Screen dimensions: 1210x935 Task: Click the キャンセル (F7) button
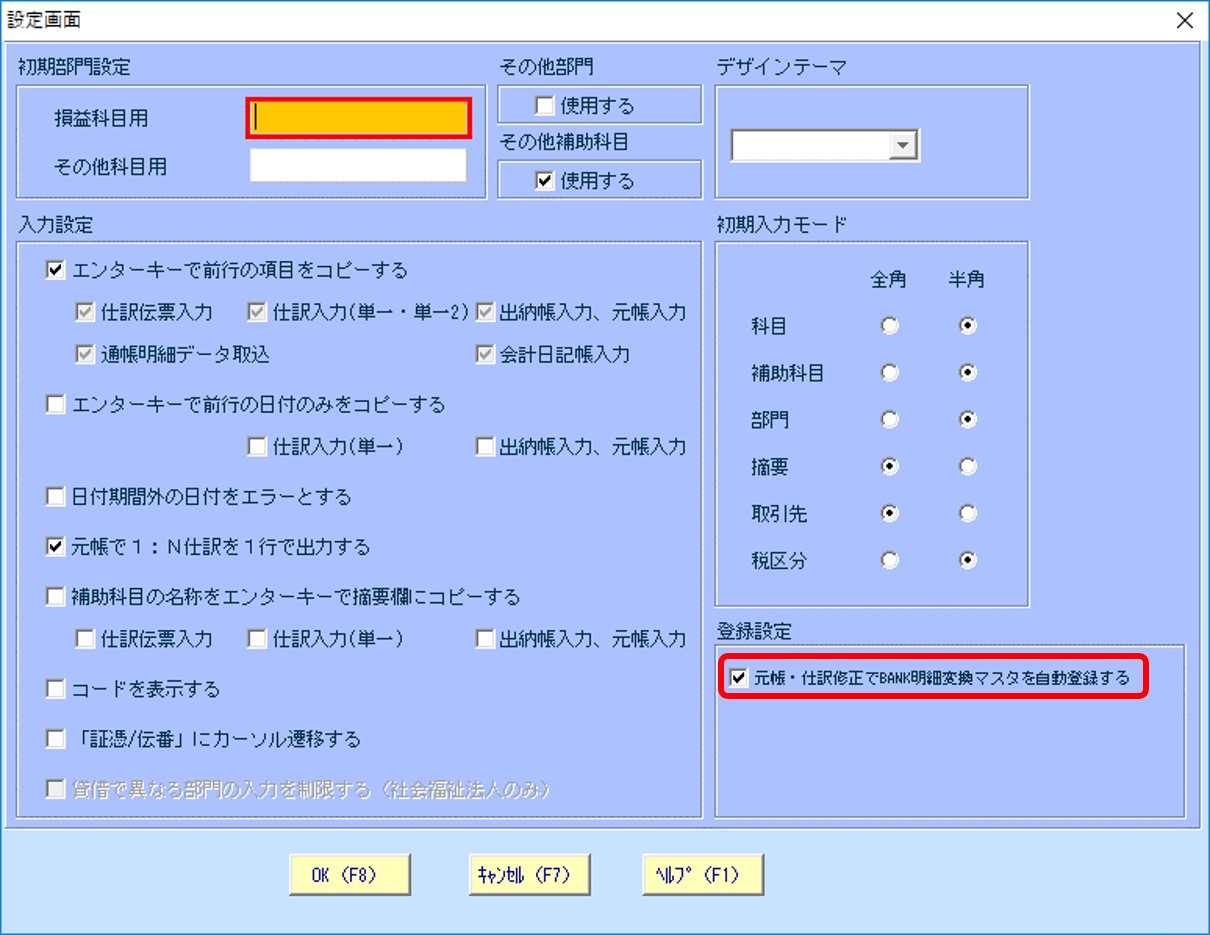[x=529, y=873]
